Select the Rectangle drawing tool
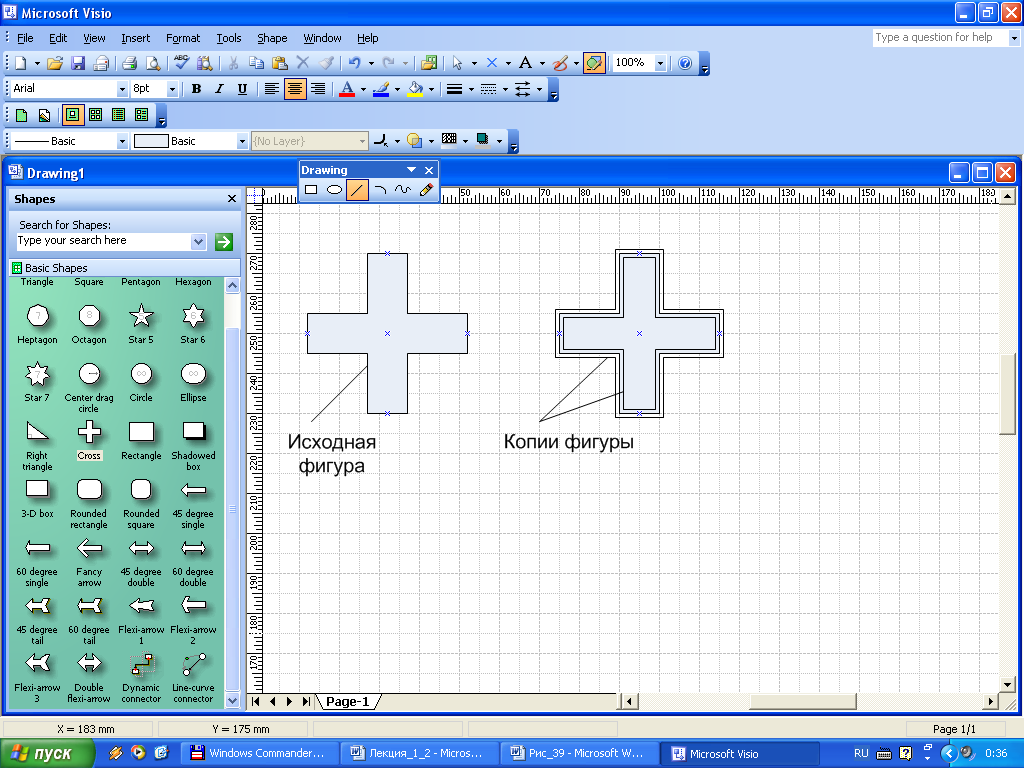The width and height of the screenshot is (1024, 768). tap(311, 189)
